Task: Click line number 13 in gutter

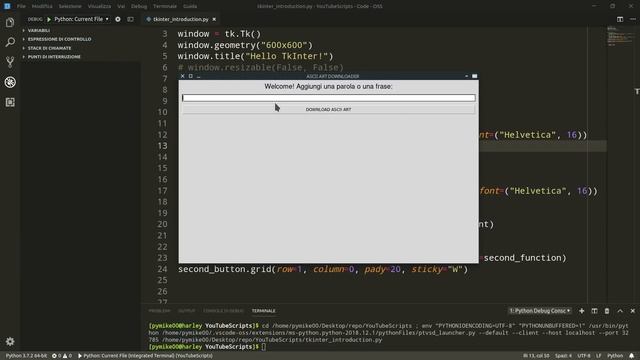Action: [162, 146]
